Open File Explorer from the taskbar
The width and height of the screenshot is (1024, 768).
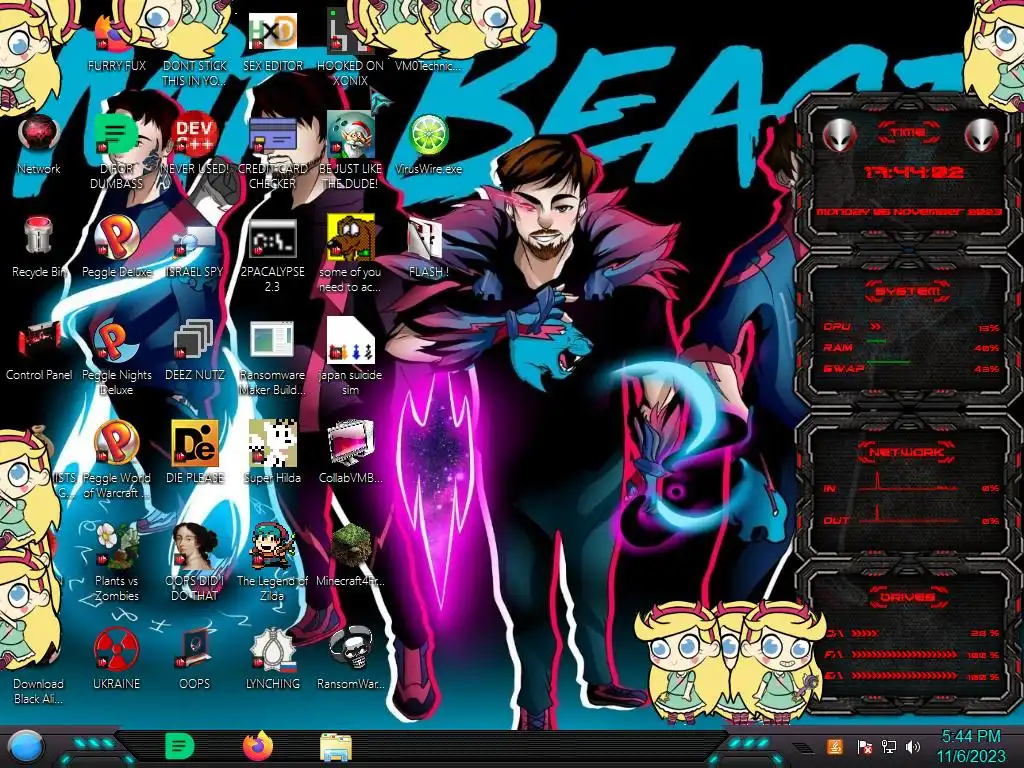(x=336, y=747)
